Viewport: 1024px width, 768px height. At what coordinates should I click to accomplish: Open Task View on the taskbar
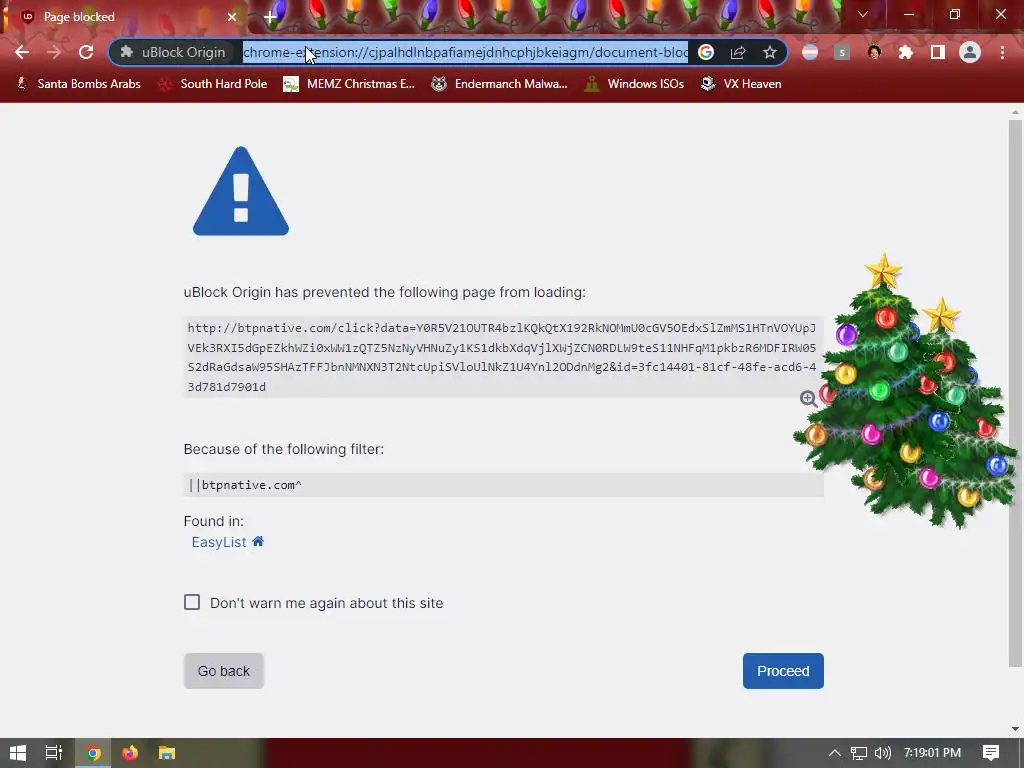54,753
